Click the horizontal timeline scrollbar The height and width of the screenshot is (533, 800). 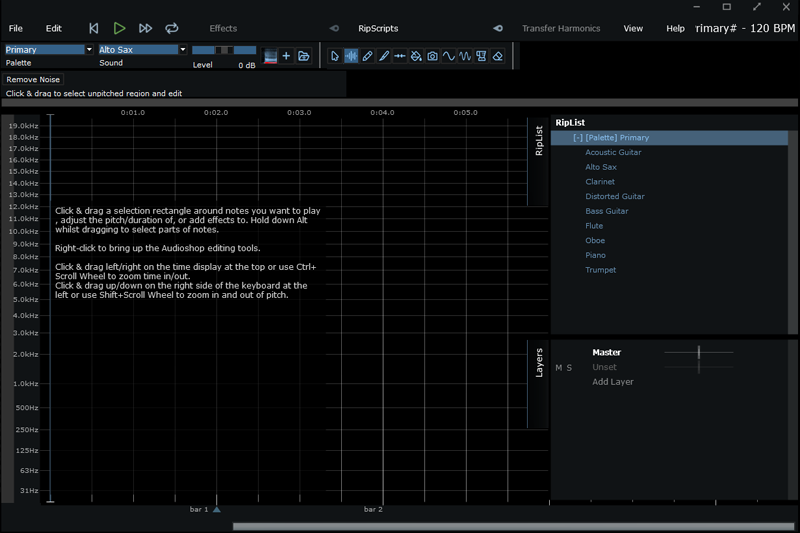click(x=513, y=526)
